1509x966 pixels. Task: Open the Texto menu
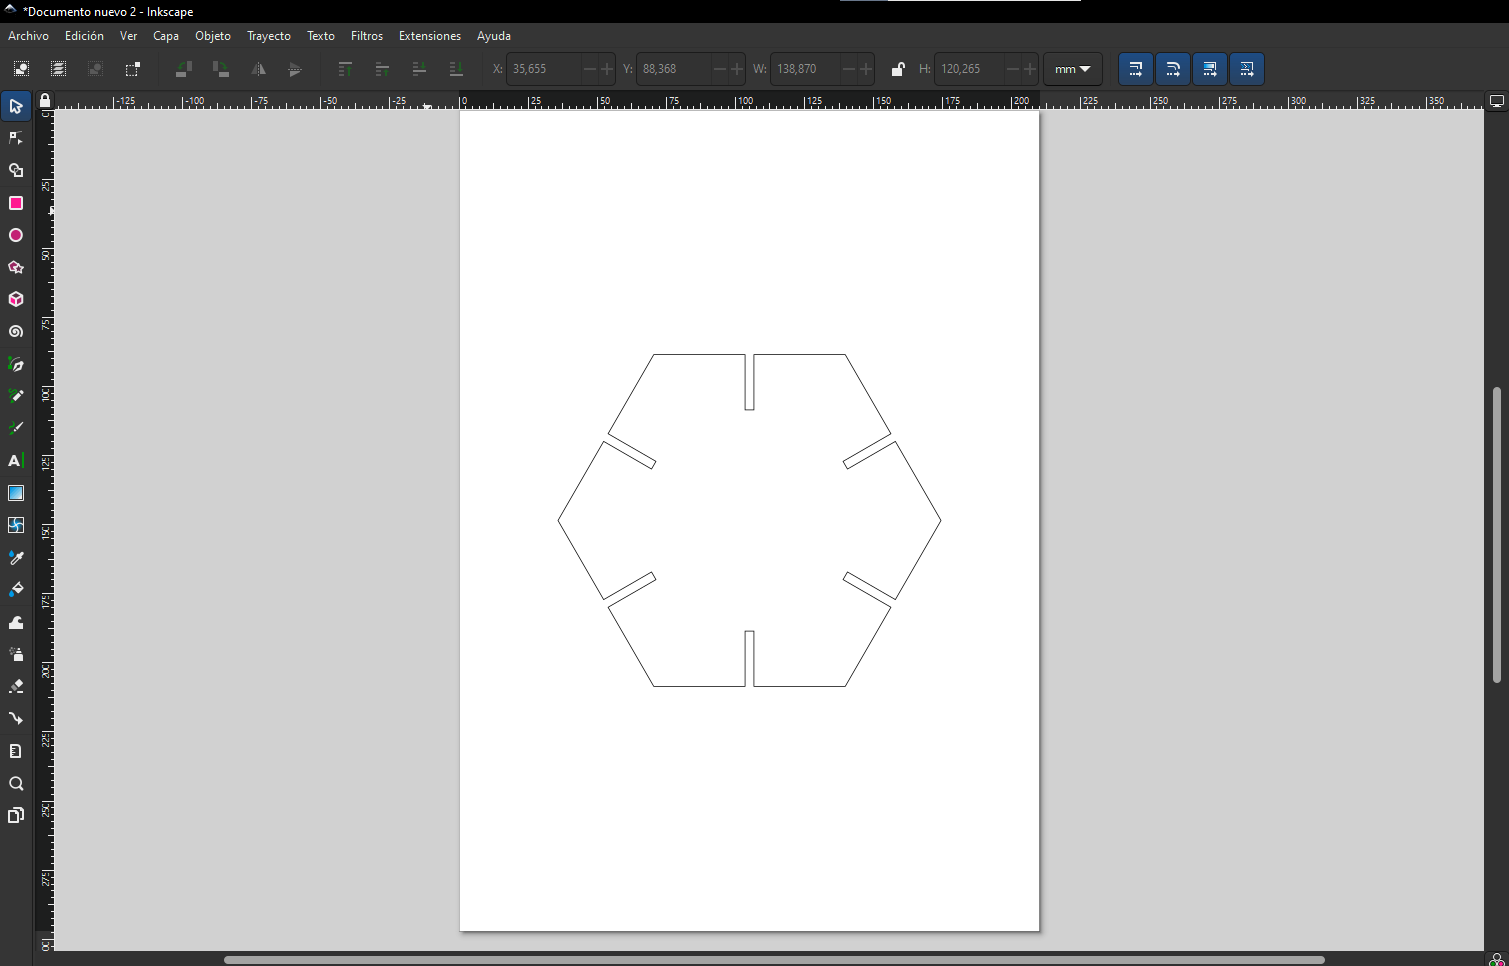(x=321, y=36)
